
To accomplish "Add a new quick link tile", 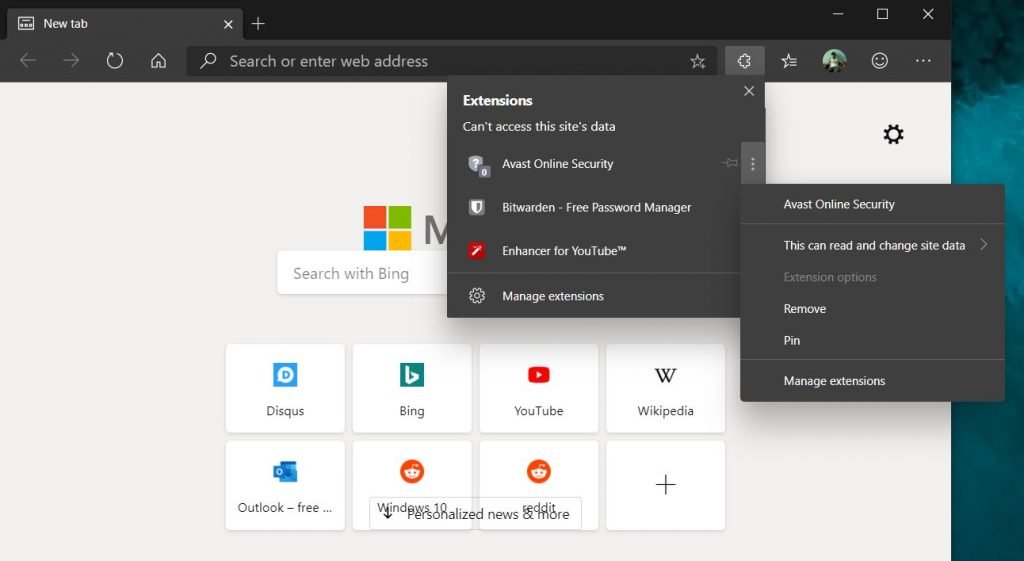I will click(665, 485).
